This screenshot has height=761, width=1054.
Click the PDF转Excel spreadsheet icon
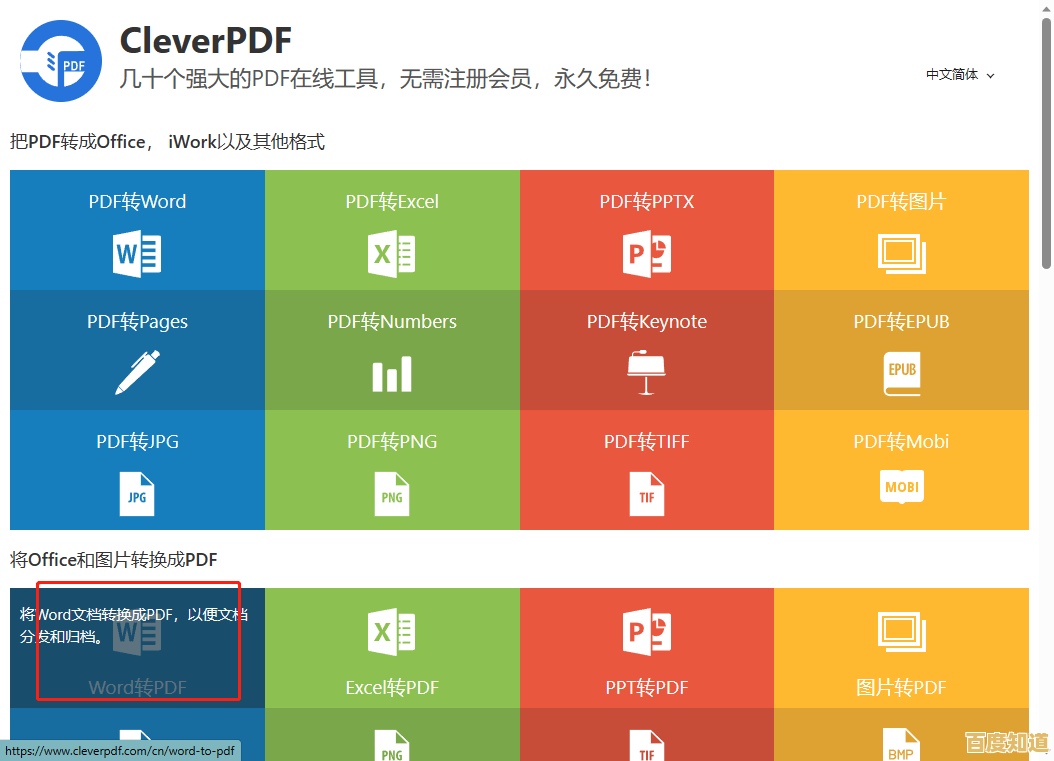391,253
